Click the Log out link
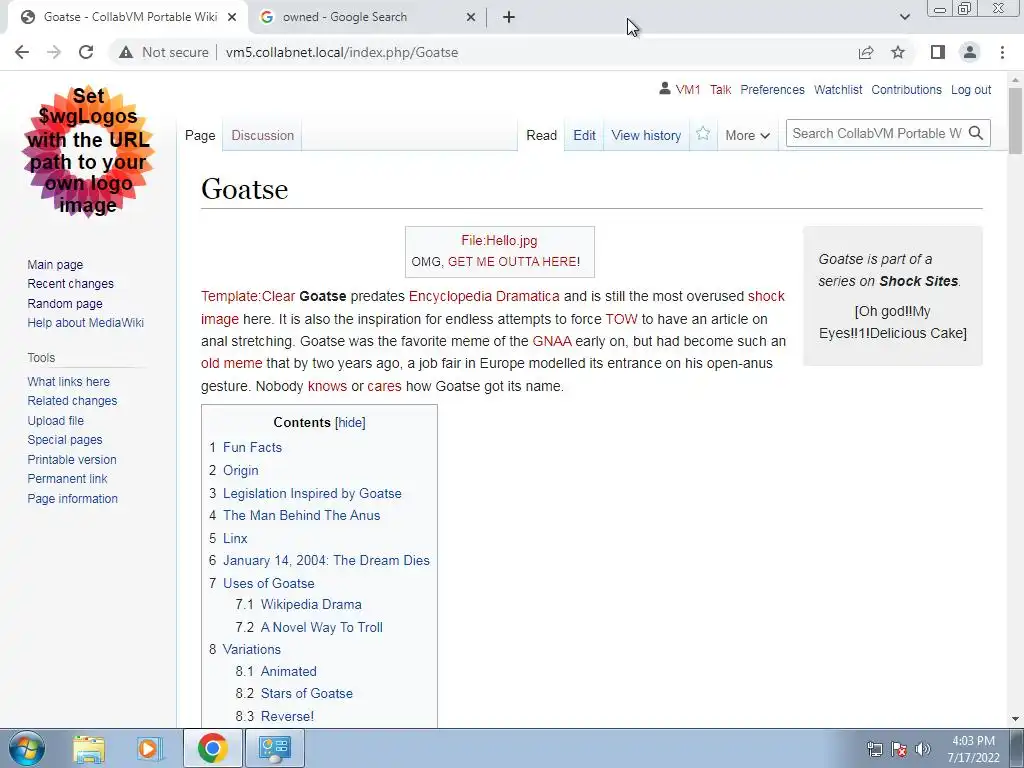 971,89
